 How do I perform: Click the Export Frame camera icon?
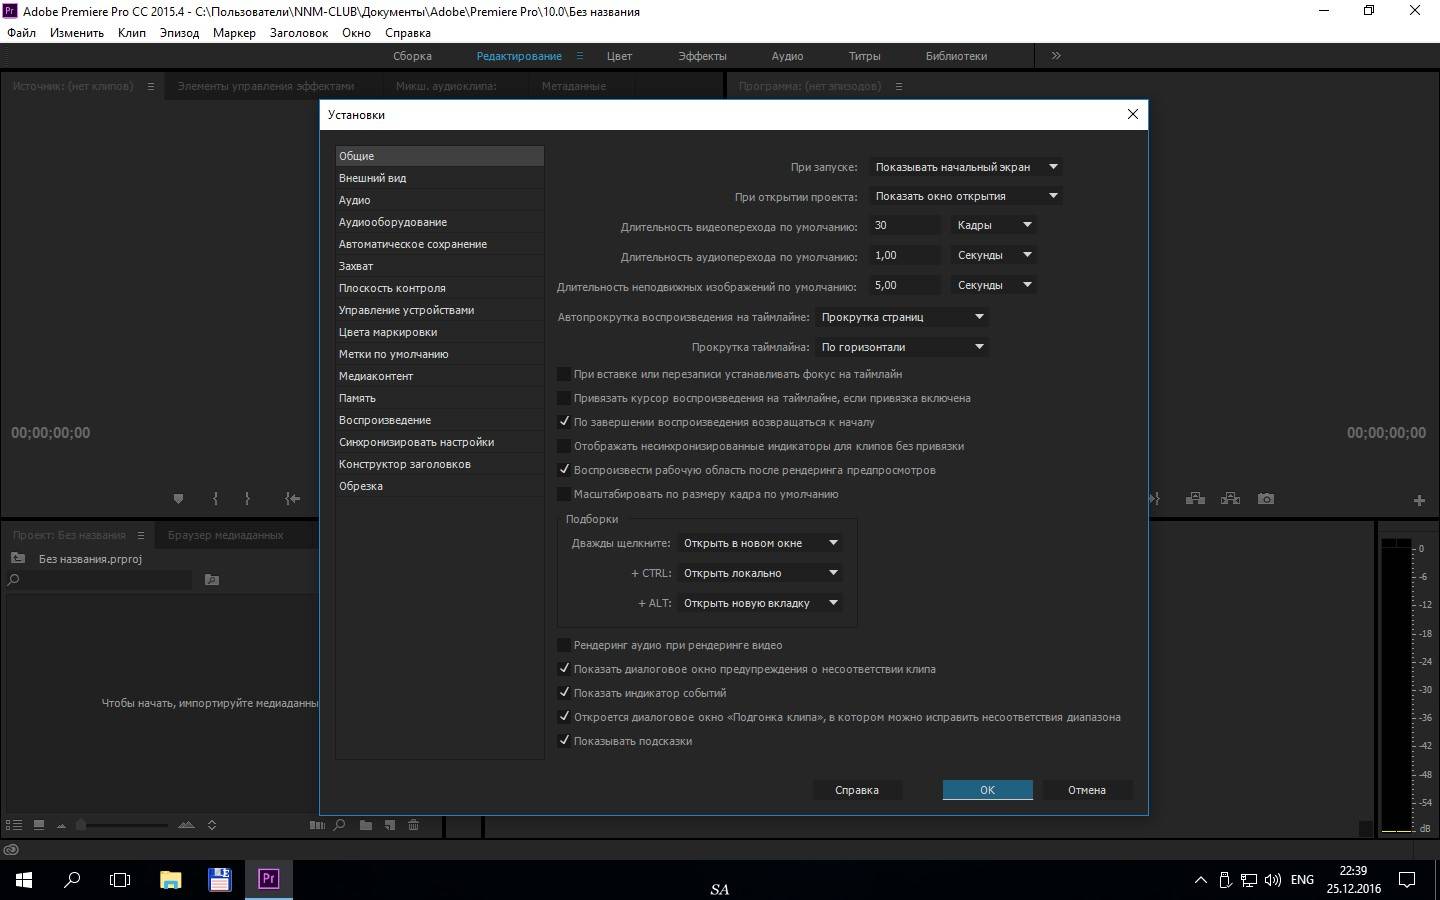coord(1266,499)
